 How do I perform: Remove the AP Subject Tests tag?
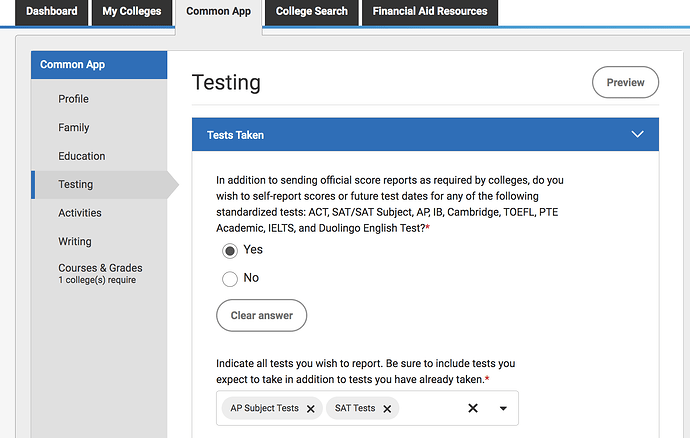pyautogui.click(x=311, y=409)
